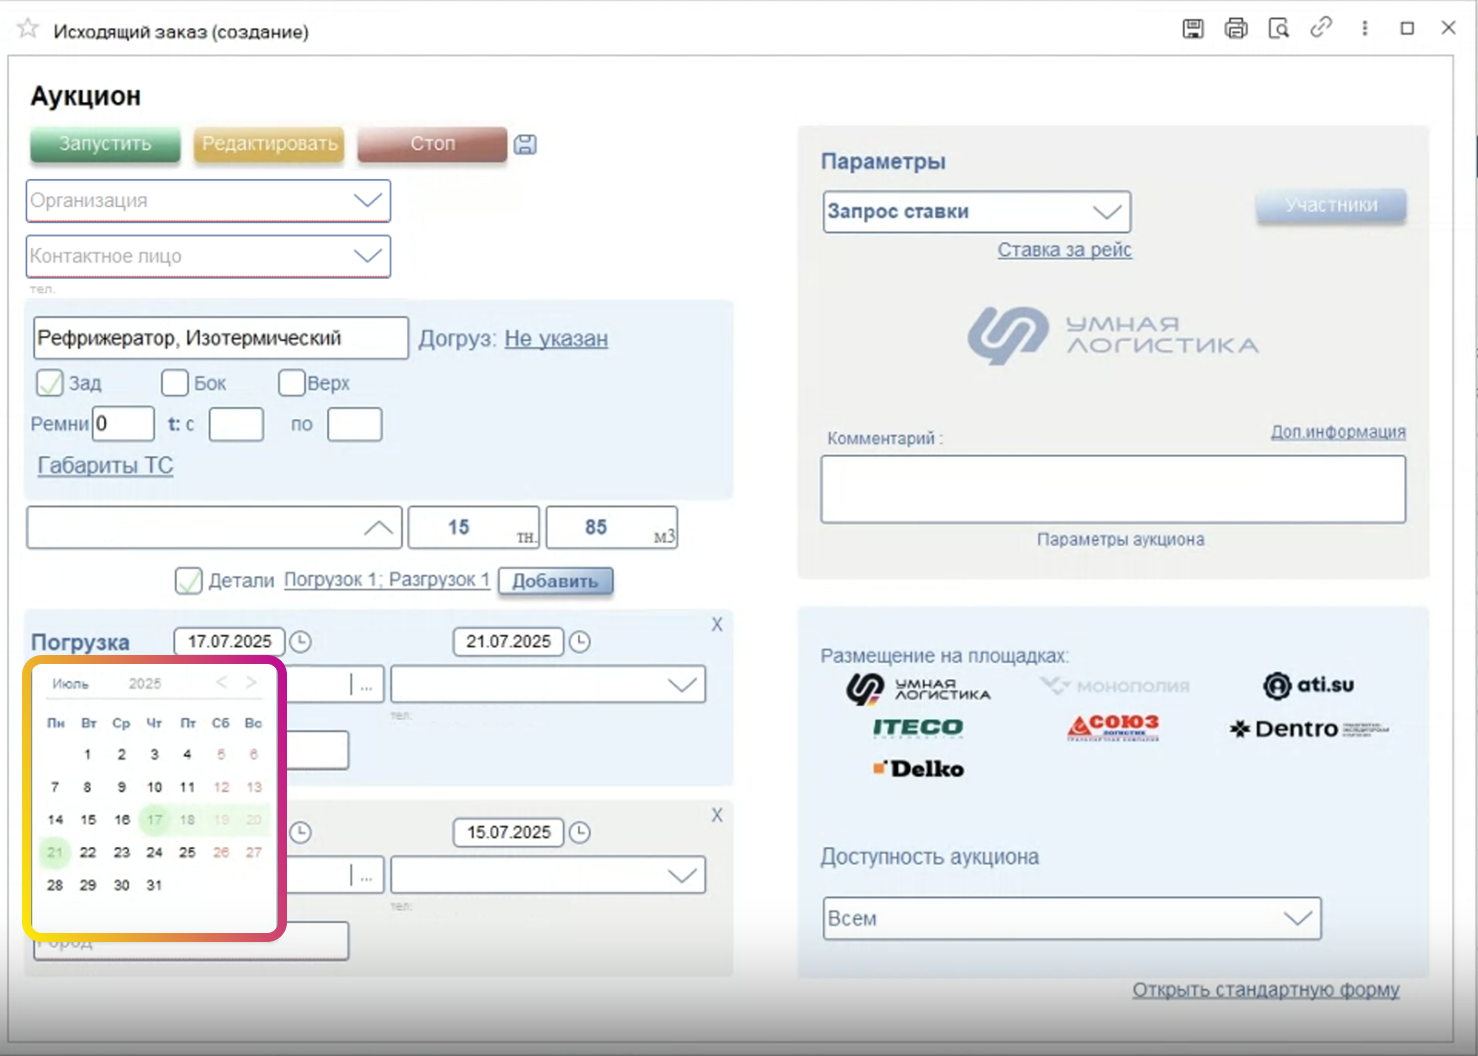The image size is (1478, 1056).
Task: Click the Рефрижератор, Изотермический field
Action: [x=220, y=338]
